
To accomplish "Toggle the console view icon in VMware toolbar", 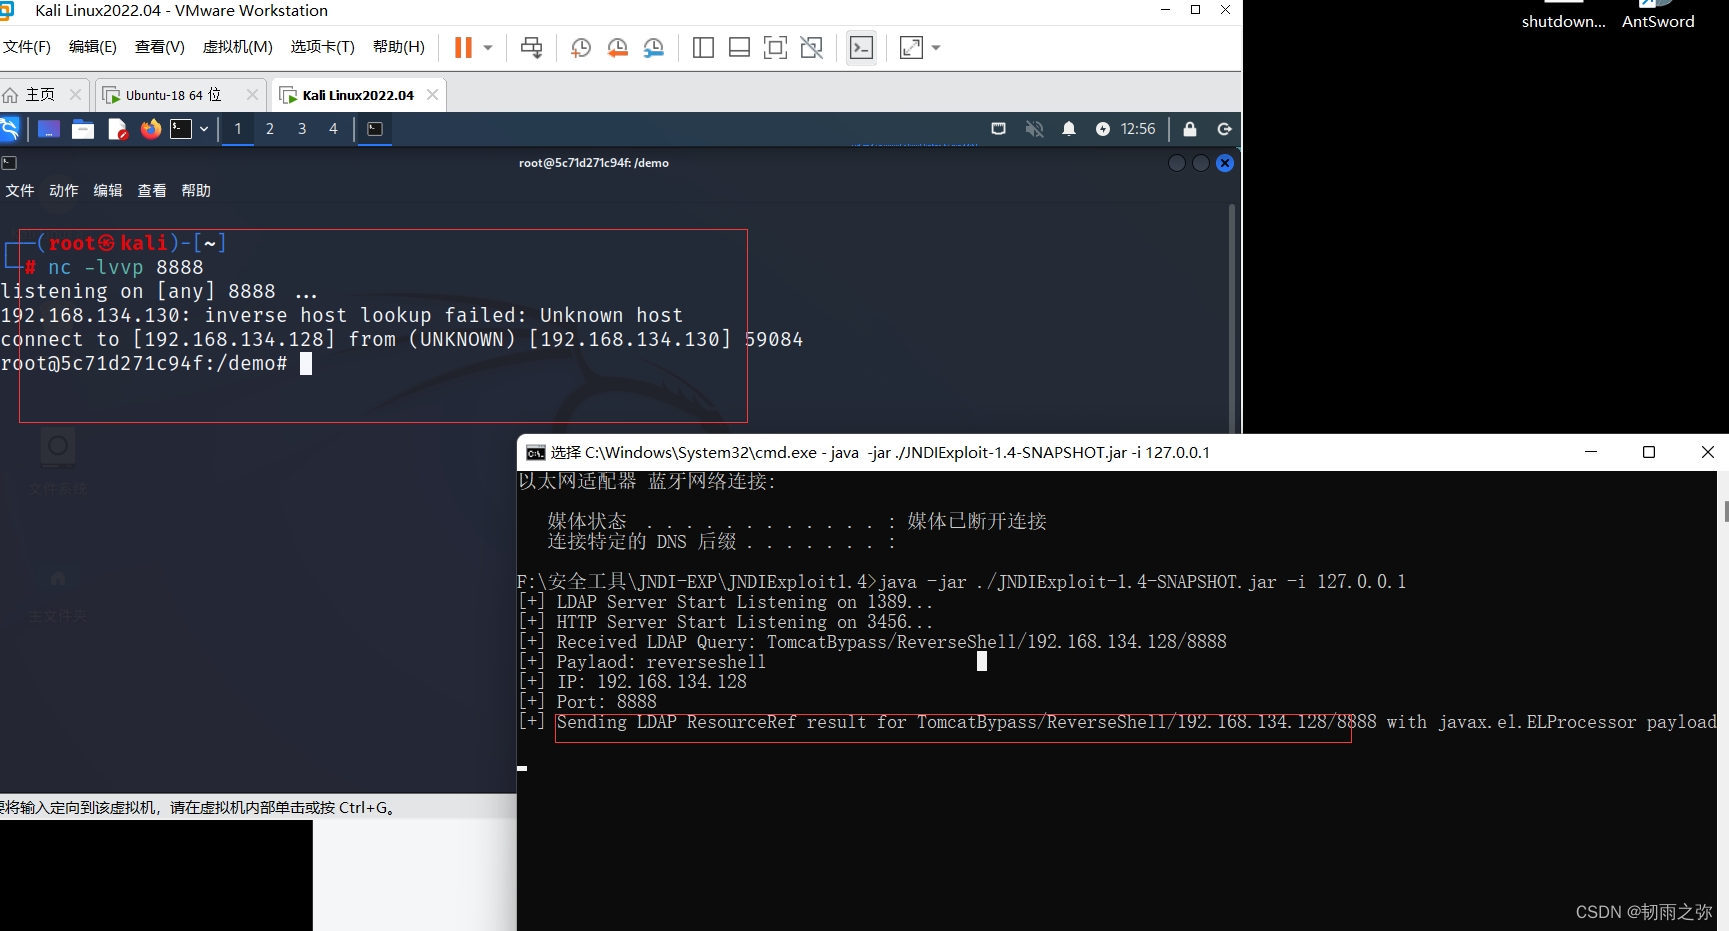I will pyautogui.click(x=861, y=47).
